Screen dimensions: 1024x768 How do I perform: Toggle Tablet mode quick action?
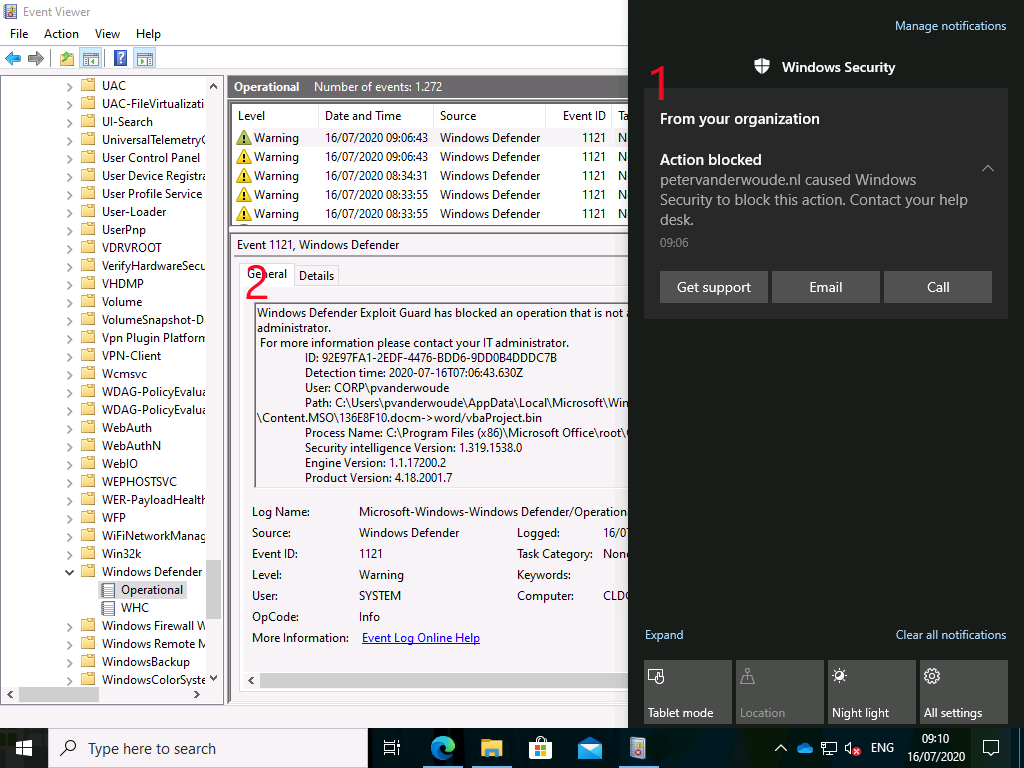tap(689, 692)
